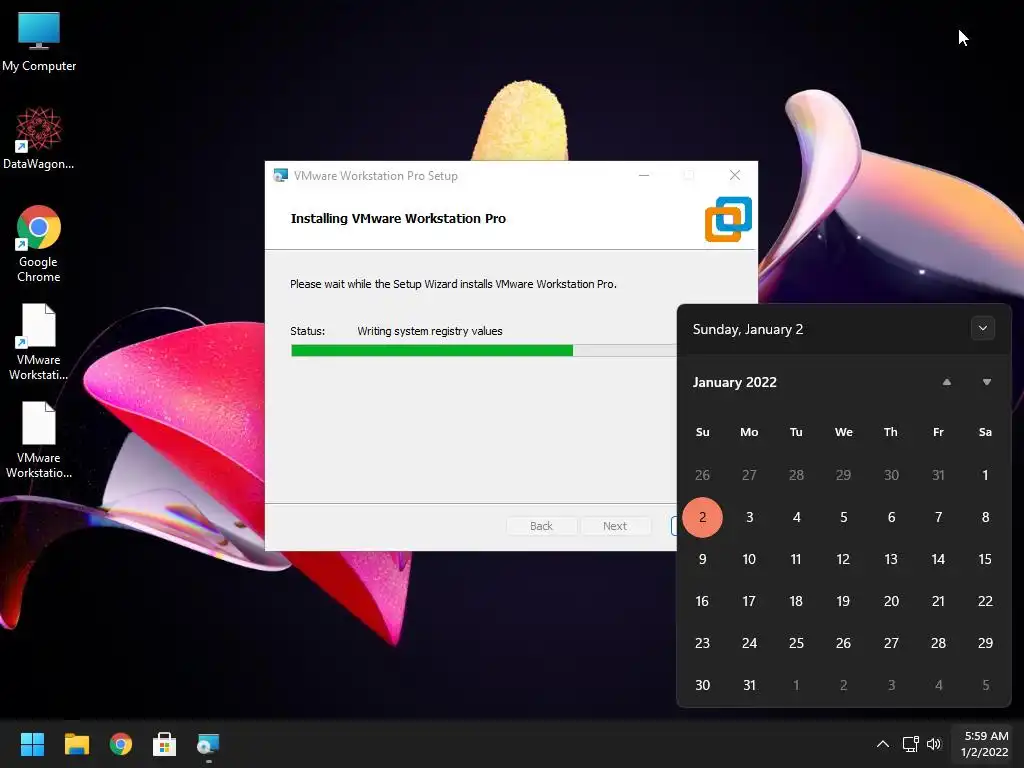
Task: Click the "Writing system registry values" status text
Action: (x=430, y=331)
